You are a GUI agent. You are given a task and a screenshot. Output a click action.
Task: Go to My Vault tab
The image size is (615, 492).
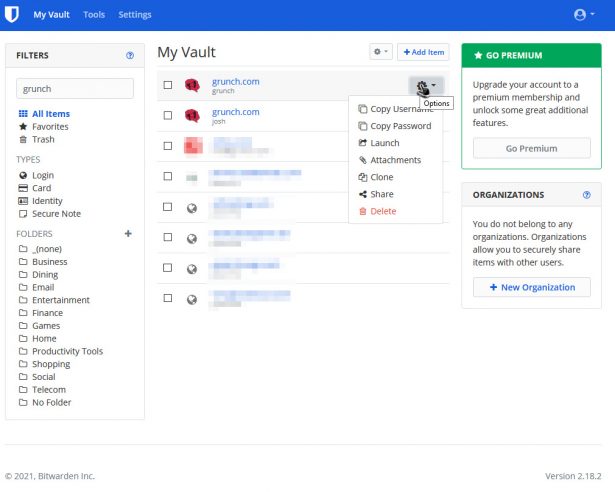(51, 15)
